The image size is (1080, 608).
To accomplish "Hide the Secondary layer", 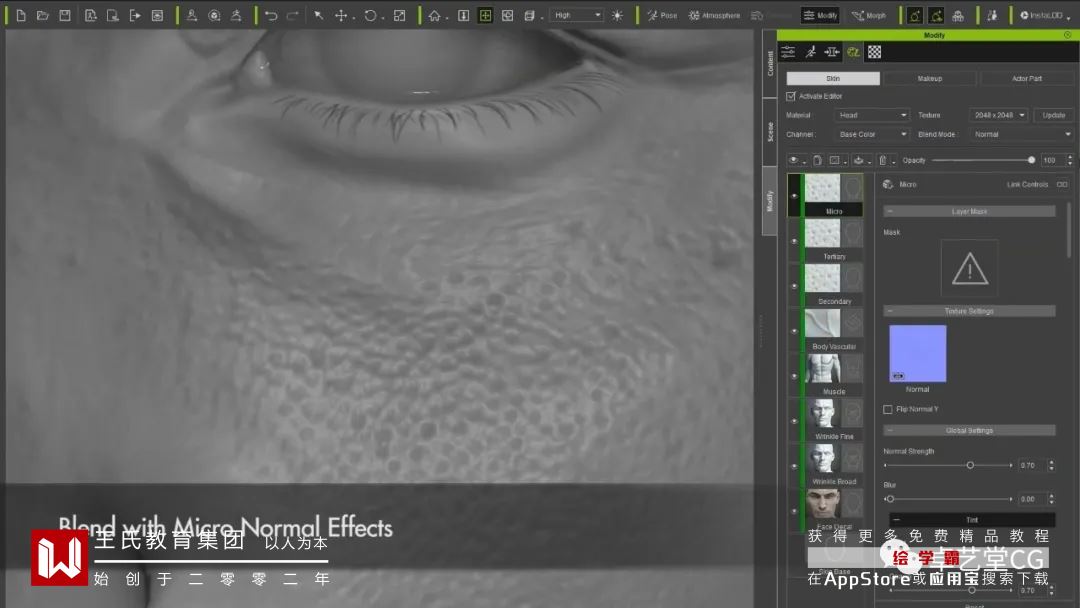I will (x=794, y=286).
